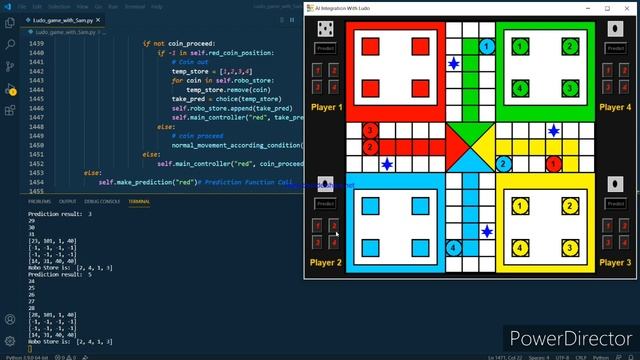
Task: Close the Ludo_game_with_Sam.py editor tab
Action: coord(98,20)
